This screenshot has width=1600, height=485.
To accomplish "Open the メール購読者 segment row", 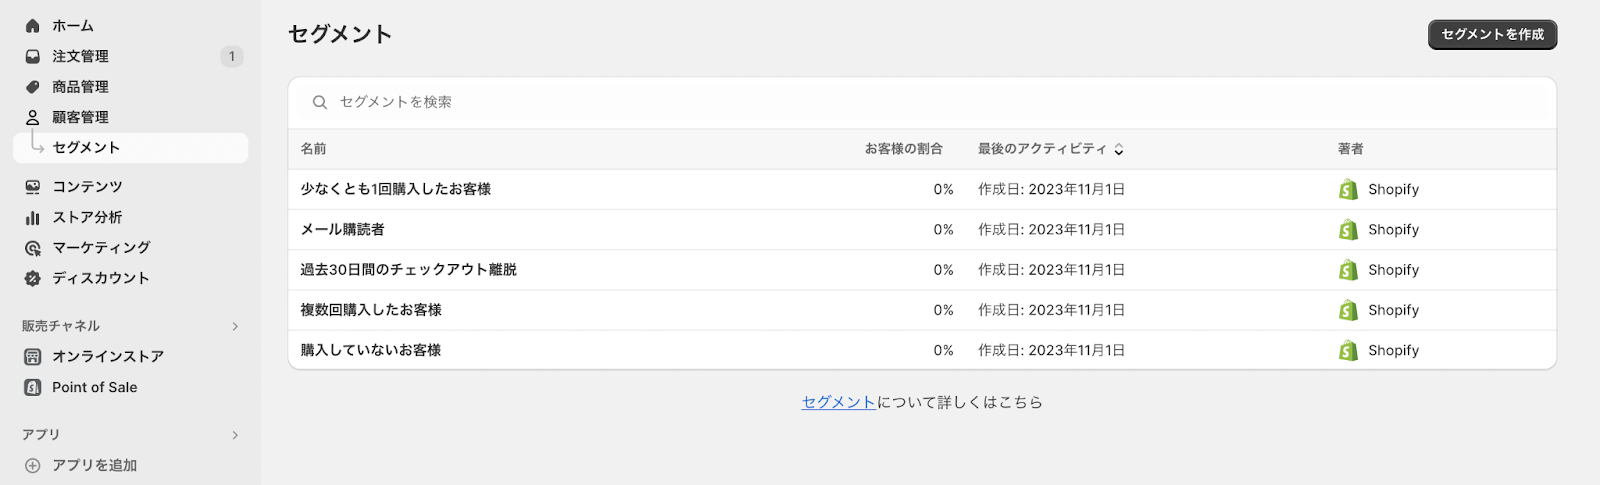I will pyautogui.click(x=922, y=230).
